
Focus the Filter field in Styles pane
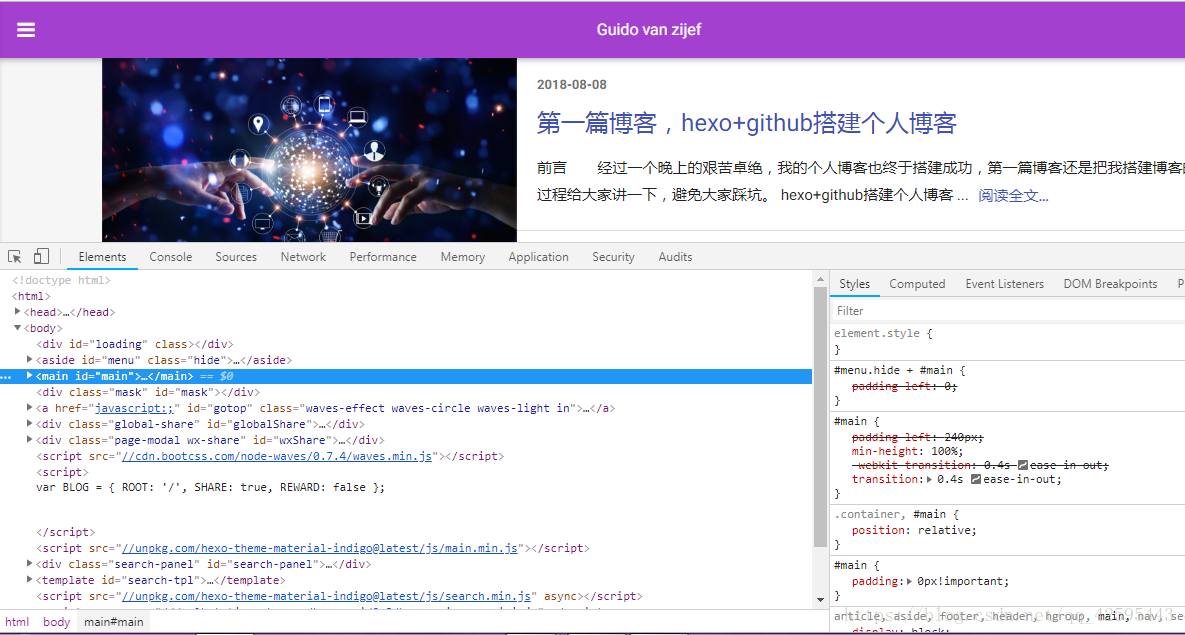pos(1008,311)
